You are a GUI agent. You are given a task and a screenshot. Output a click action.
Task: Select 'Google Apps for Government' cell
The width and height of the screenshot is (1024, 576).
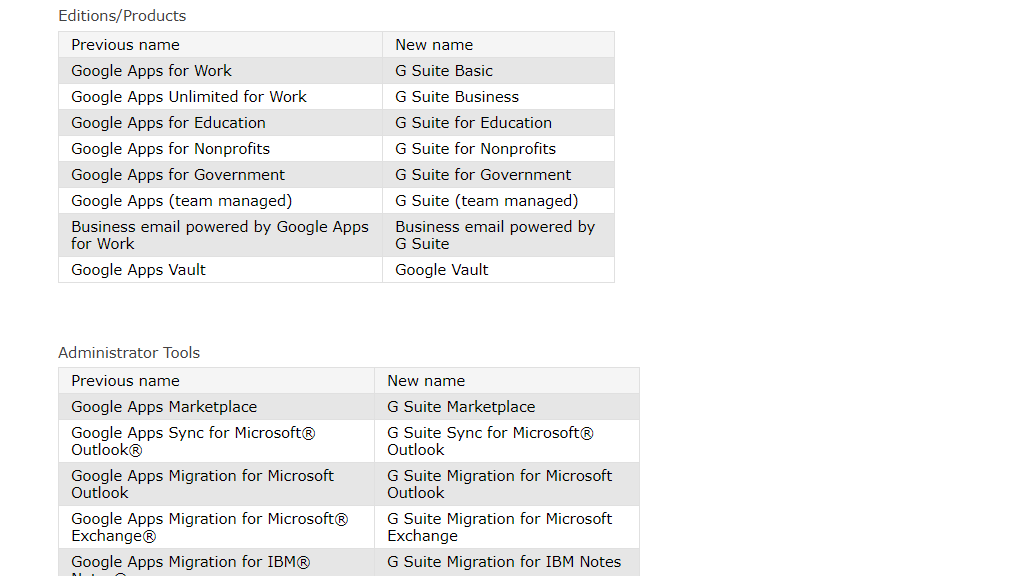click(x=220, y=175)
